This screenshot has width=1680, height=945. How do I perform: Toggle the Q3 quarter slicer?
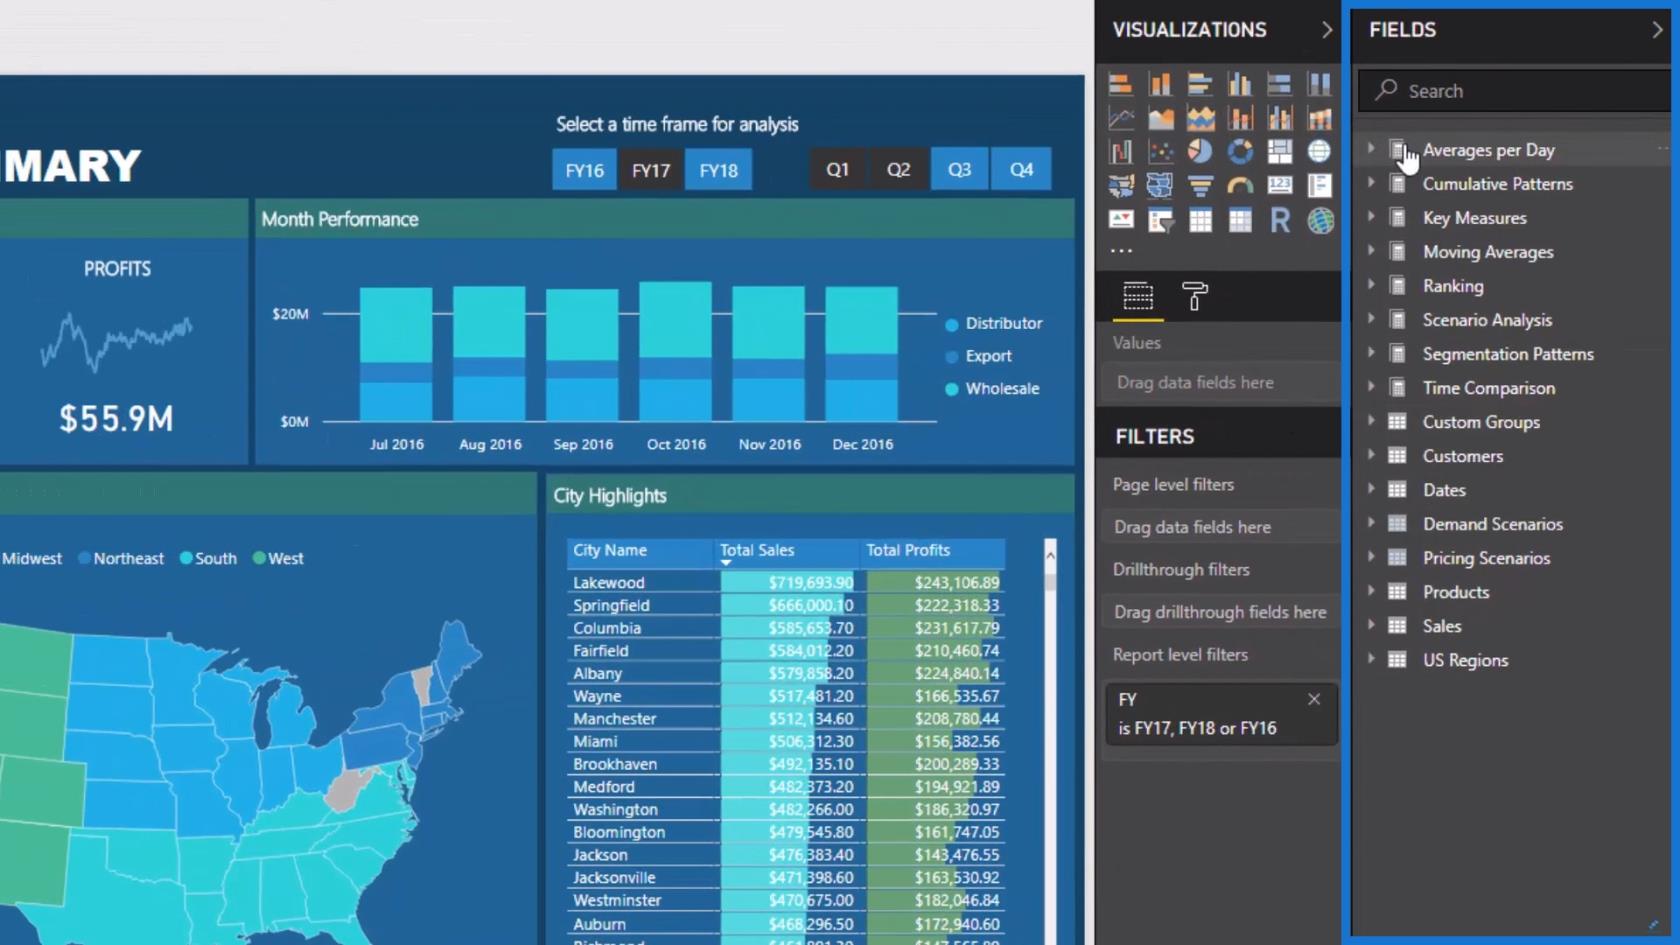[960, 169]
